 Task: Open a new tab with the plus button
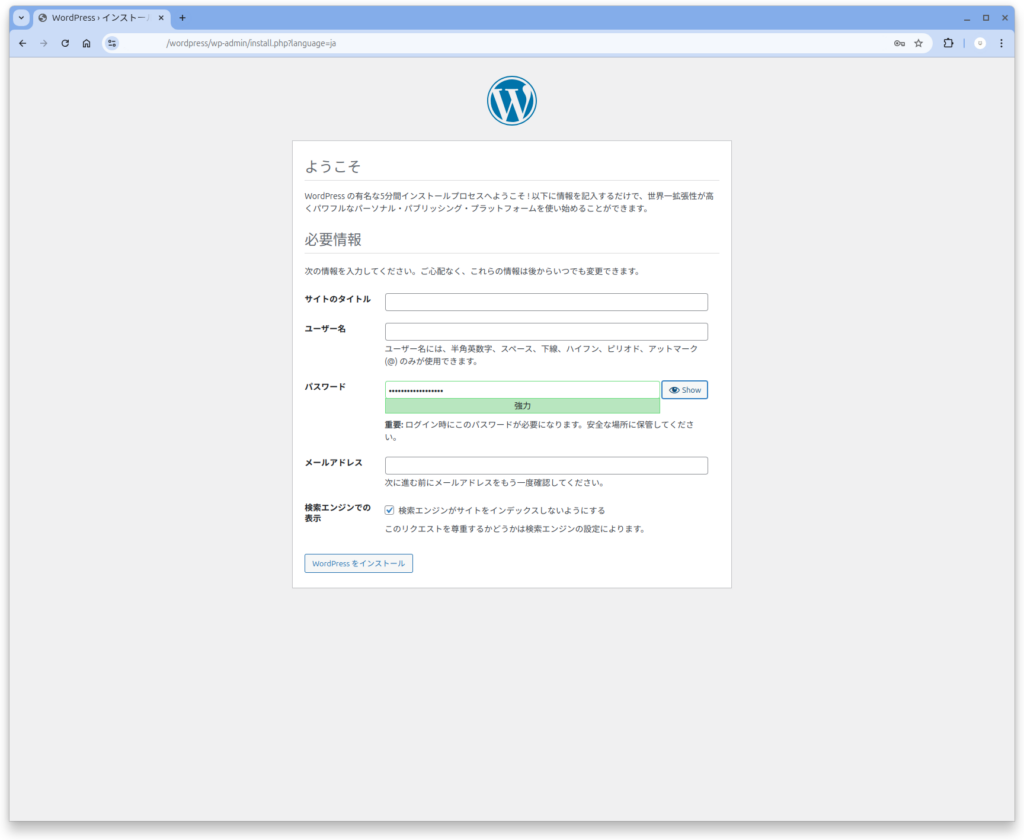click(x=182, y=18)
